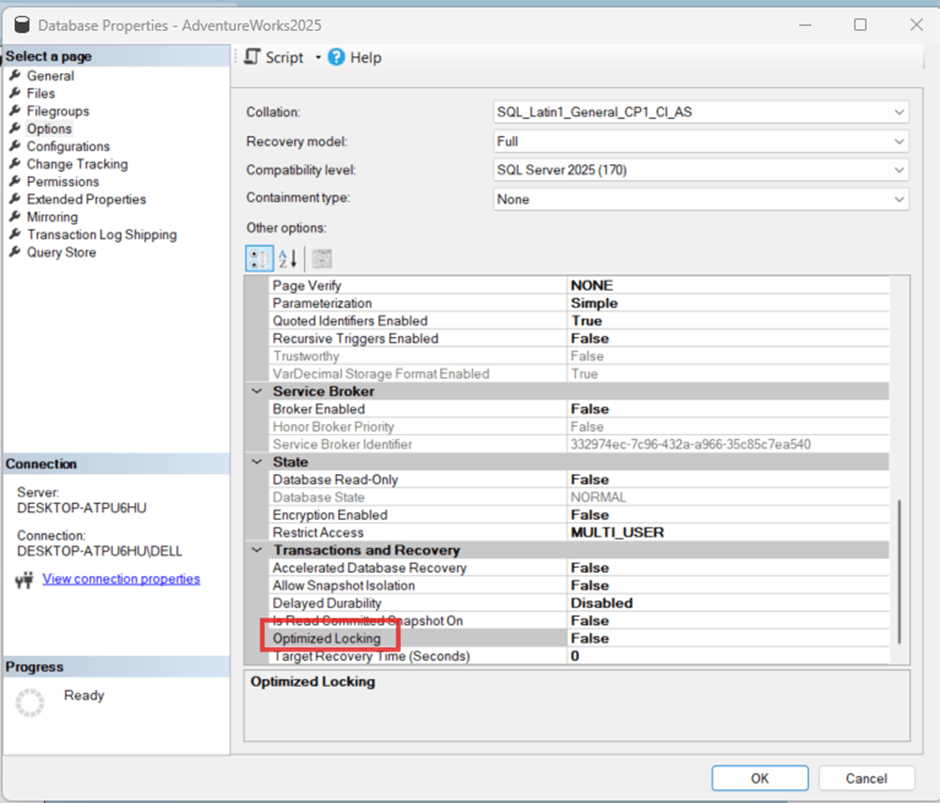Select the Optimized Locking property name
940x803 pixels.
[327, 638]
